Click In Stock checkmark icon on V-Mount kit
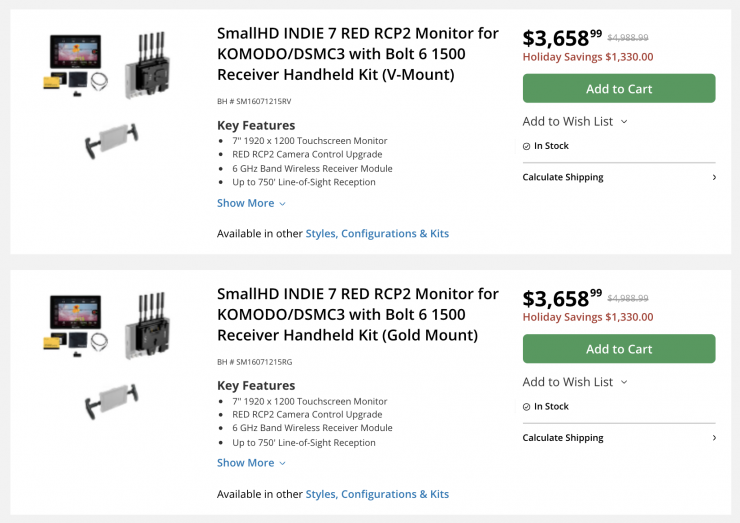 point(527,146)
